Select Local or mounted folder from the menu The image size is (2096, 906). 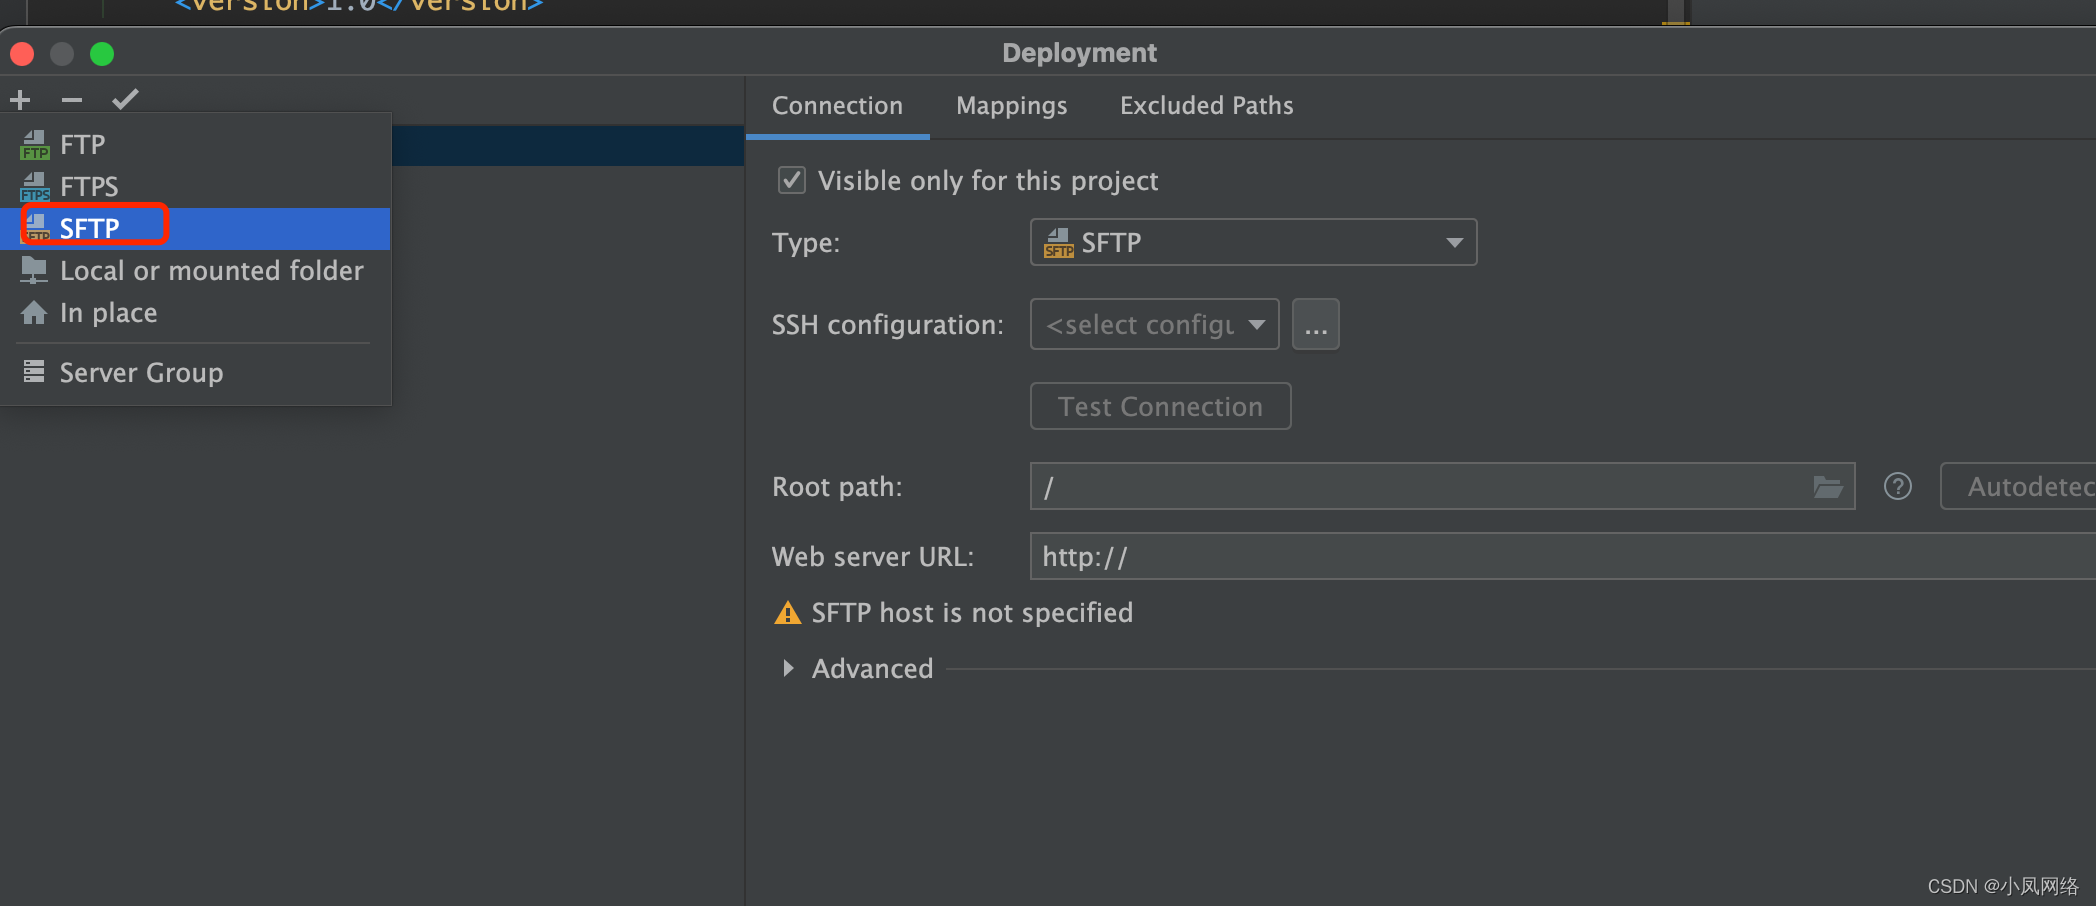pos(210,270)
